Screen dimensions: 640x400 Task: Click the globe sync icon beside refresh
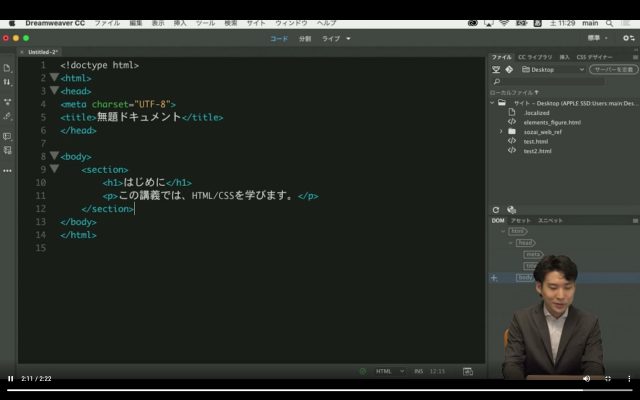511,210
